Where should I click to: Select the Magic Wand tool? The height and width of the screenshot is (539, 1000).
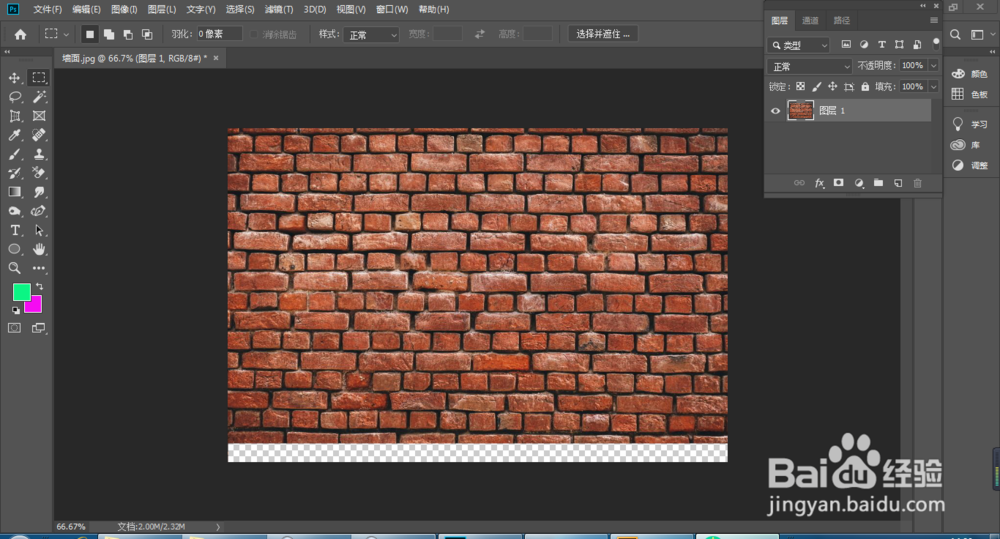pyautogui.click(x=39, y=97)
